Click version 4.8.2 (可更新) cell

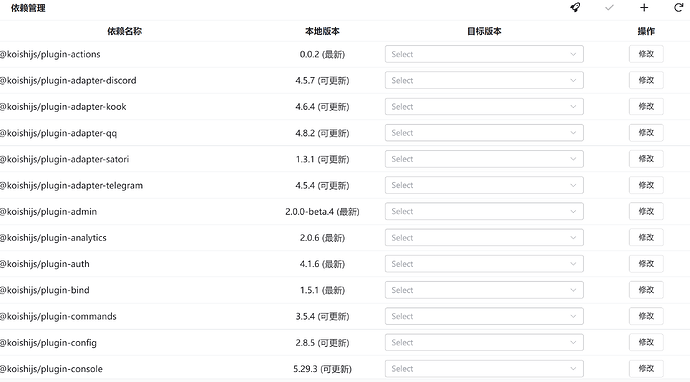pyautogui.click(x=323, y=133)
